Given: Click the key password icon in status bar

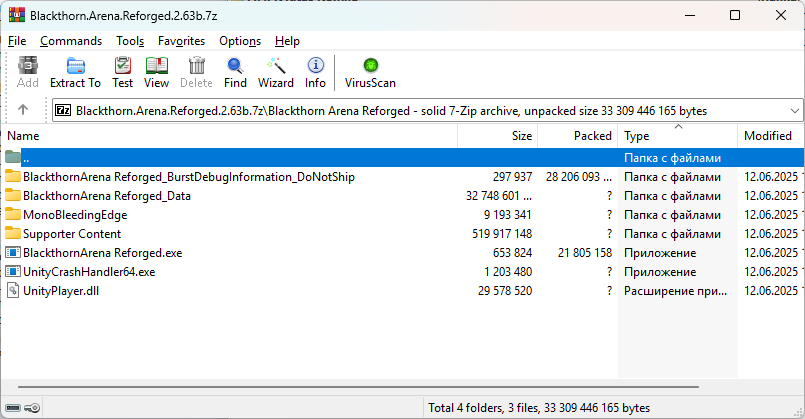Looking at the screenshot, I should [x=32, y=408].
